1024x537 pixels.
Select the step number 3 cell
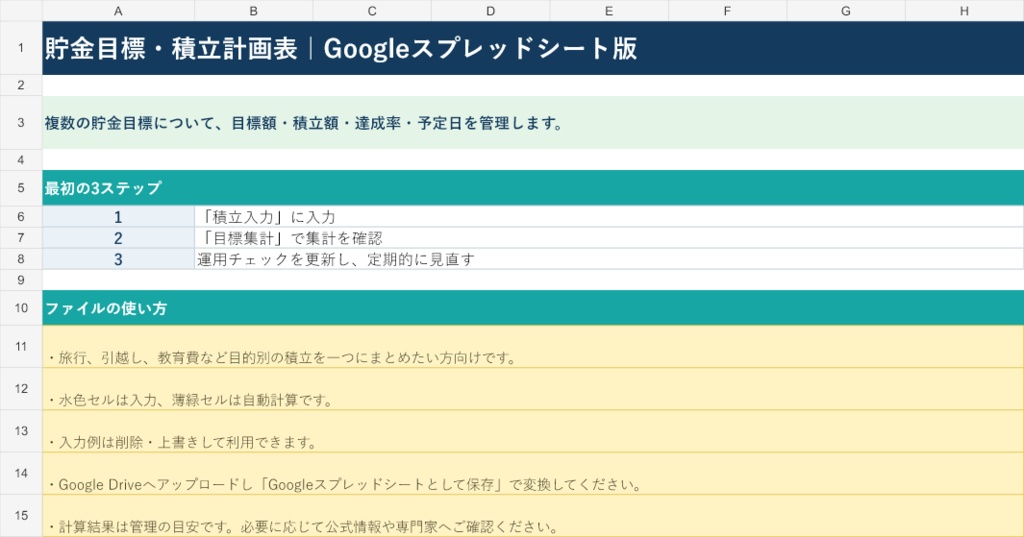pos(118,259)
